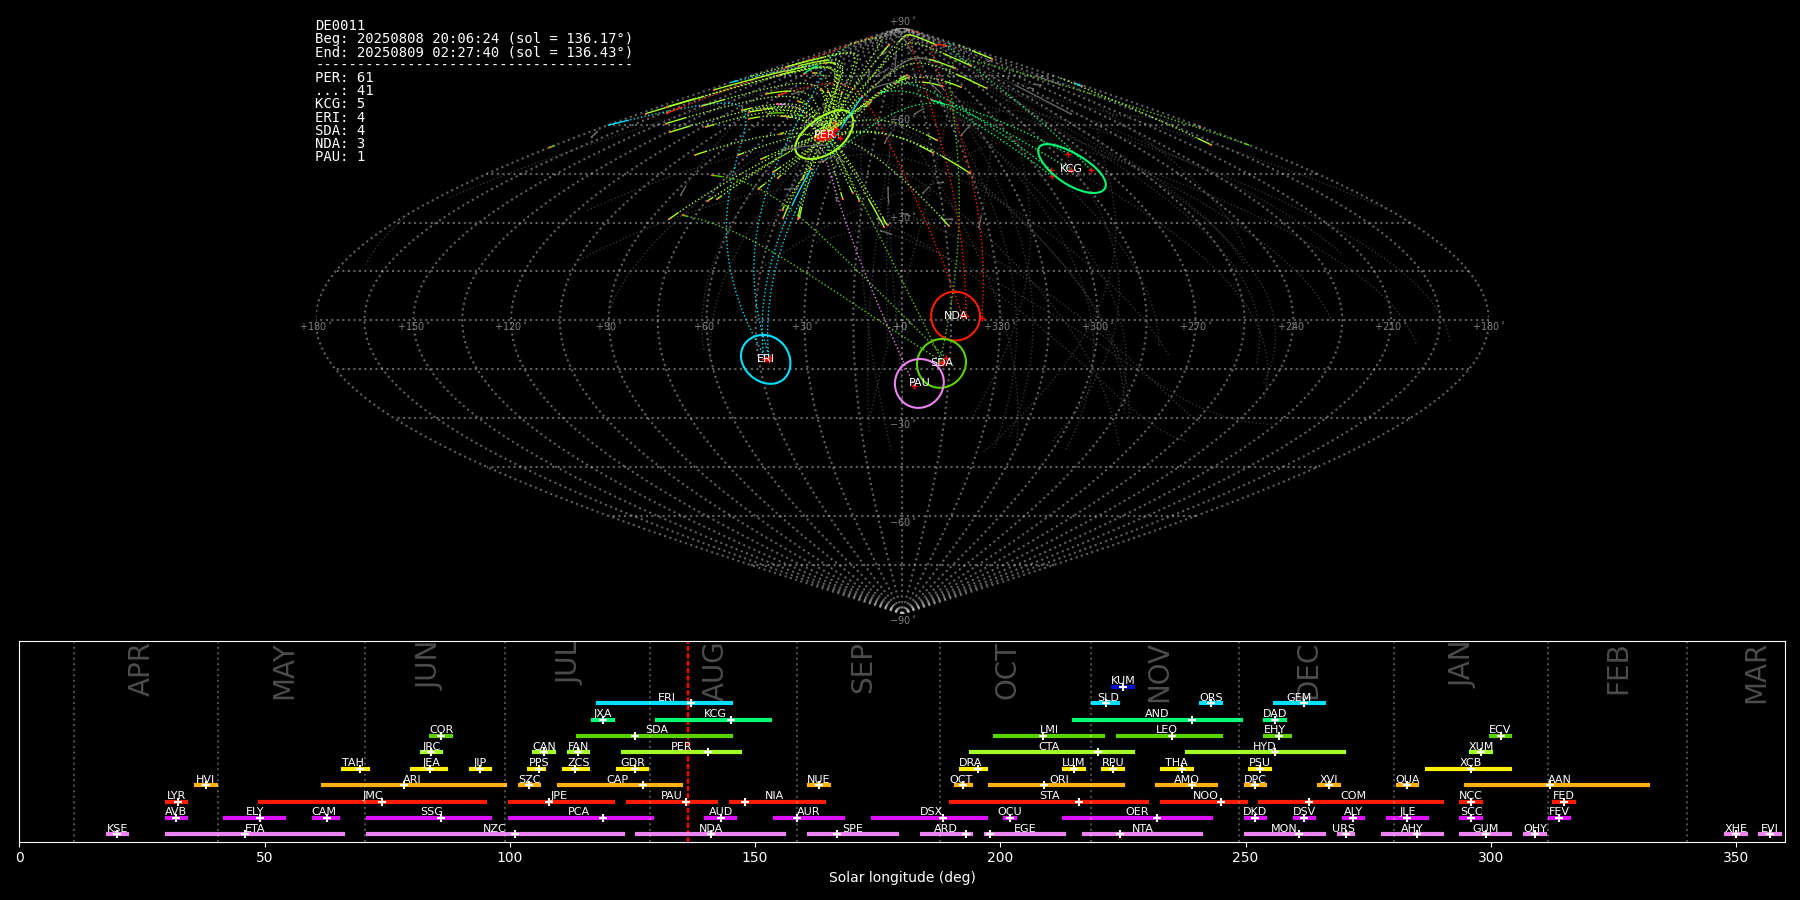The width and height of the screenshot is (1800, 900).
Task: Click the SDA activity bar in timeline
Action: click(x=654, y=736)
